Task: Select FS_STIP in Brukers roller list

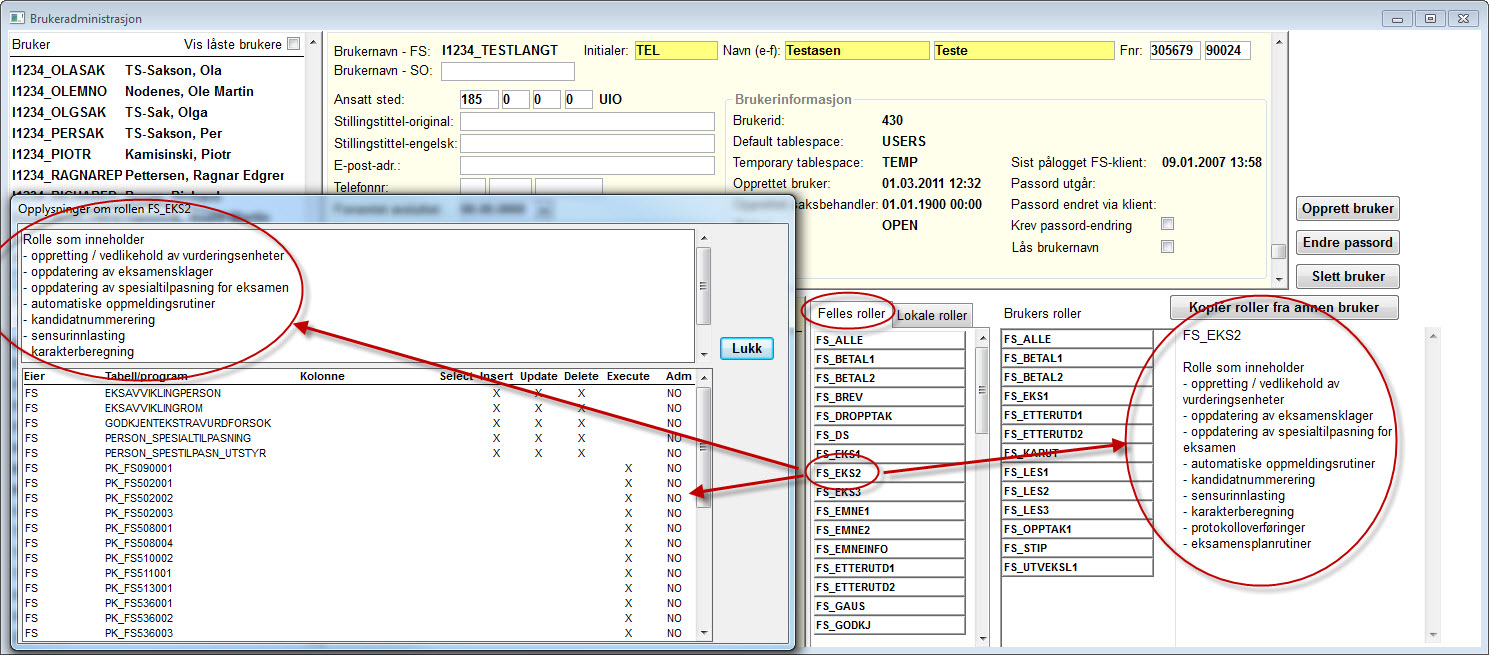Action: (1077, 548)
